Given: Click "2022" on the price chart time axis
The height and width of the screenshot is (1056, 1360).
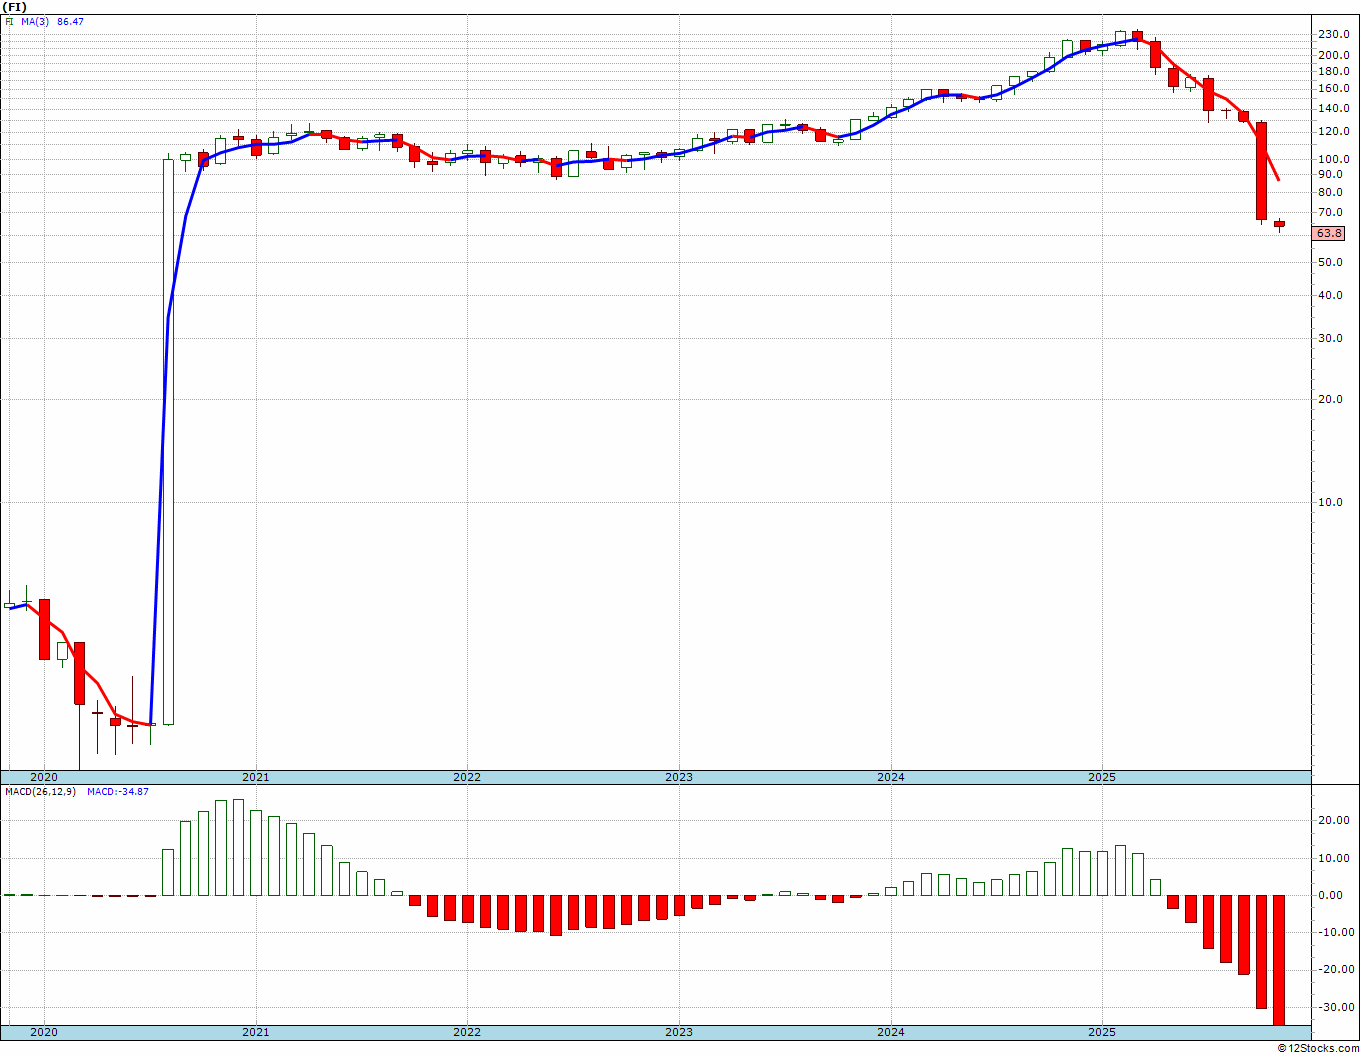Looking at the screenshot, I should (467, 777).
